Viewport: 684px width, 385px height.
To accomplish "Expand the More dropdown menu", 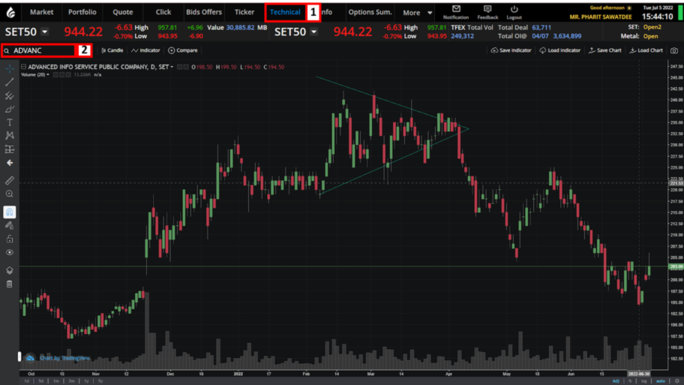I will 417,13.
